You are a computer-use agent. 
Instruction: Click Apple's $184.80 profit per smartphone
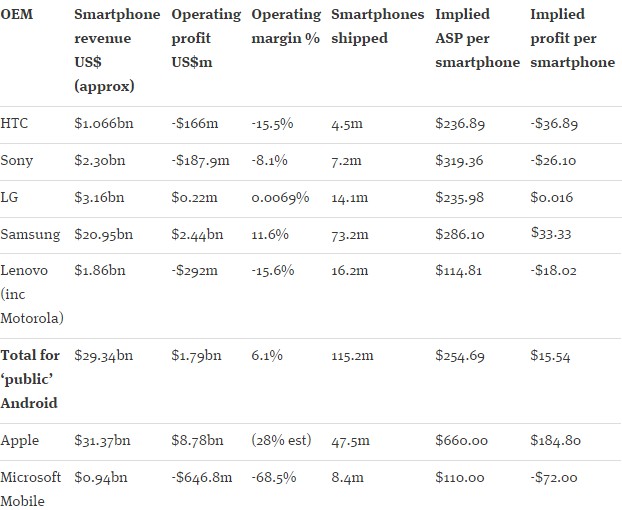click(555, 441)
